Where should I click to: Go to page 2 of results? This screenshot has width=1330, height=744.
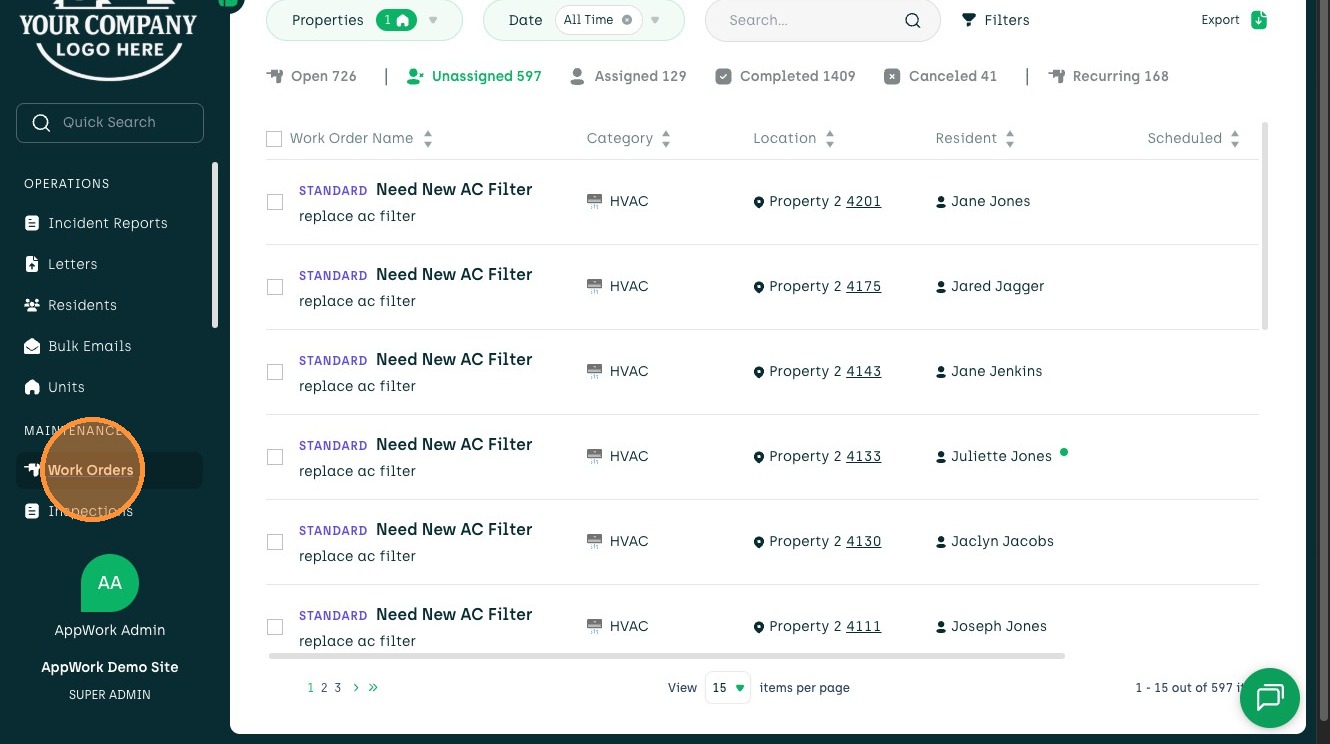point(324,688)
